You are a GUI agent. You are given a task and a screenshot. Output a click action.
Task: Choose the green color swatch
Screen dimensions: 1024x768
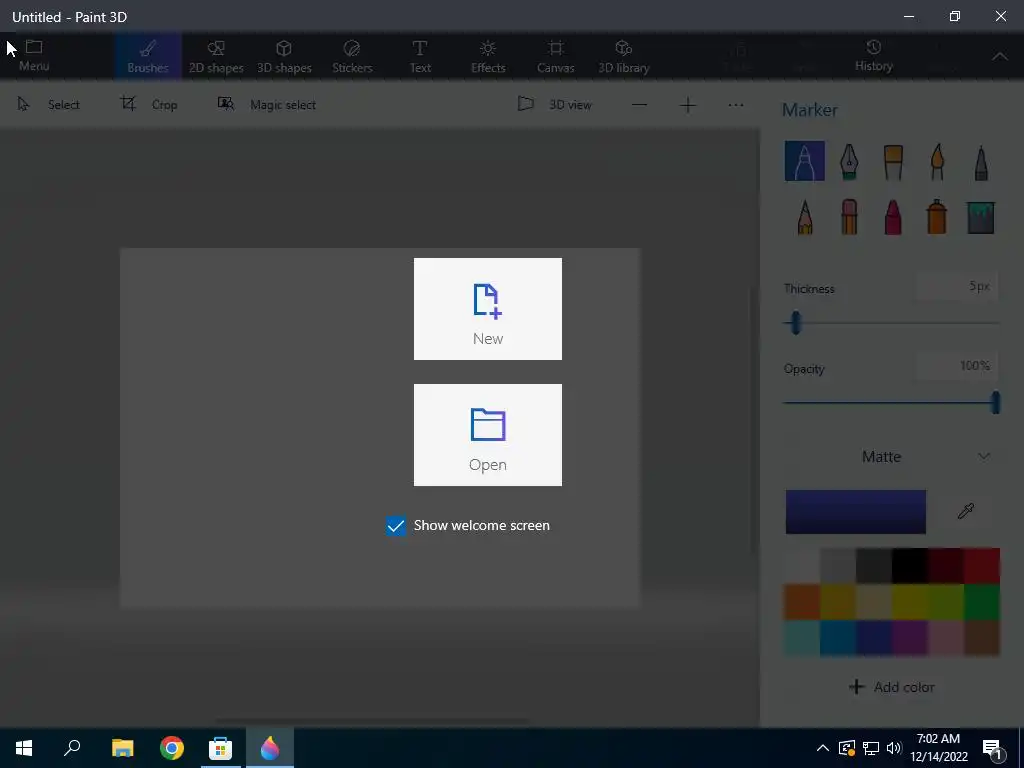tap(982, 601)
